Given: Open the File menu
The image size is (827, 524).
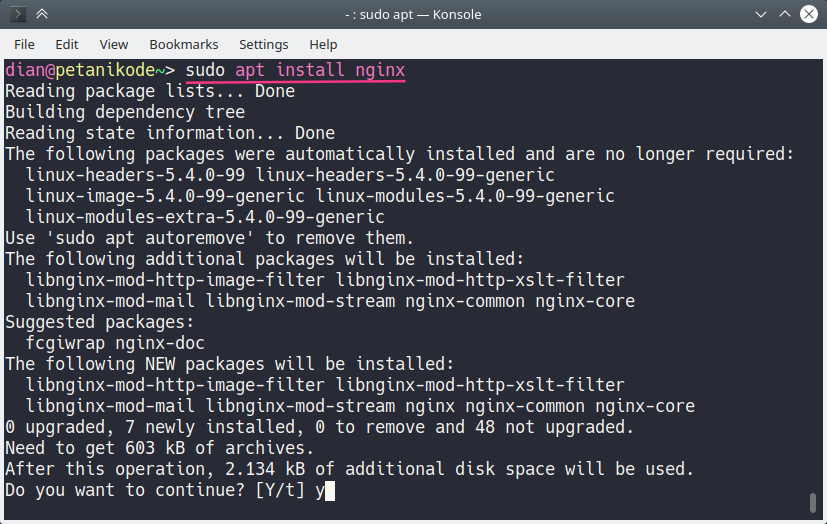Looking at the screenshot, I should (x=24, y=45).
